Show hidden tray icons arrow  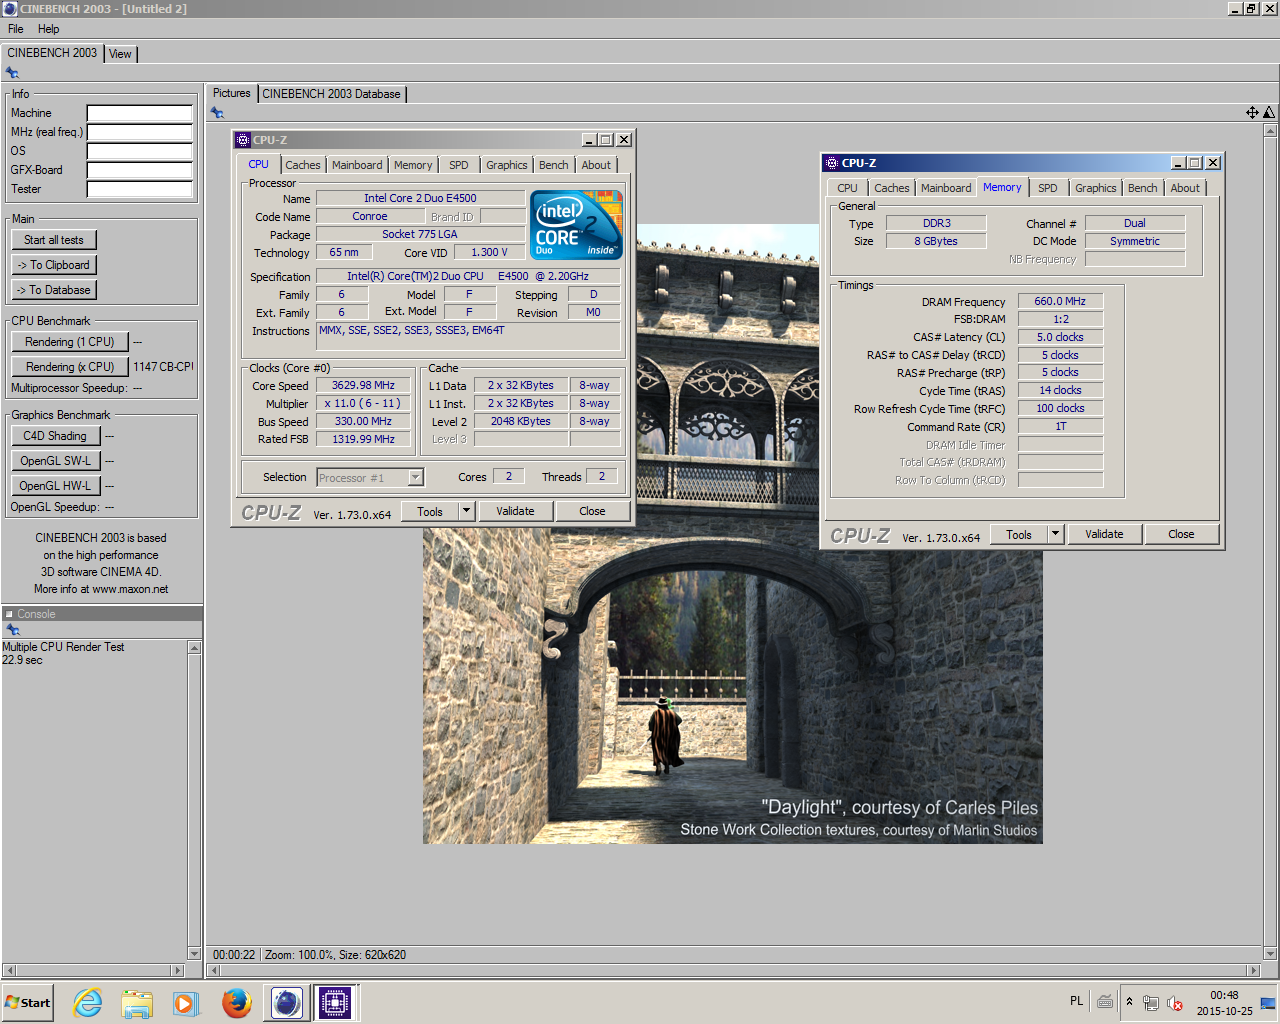1129,1002
